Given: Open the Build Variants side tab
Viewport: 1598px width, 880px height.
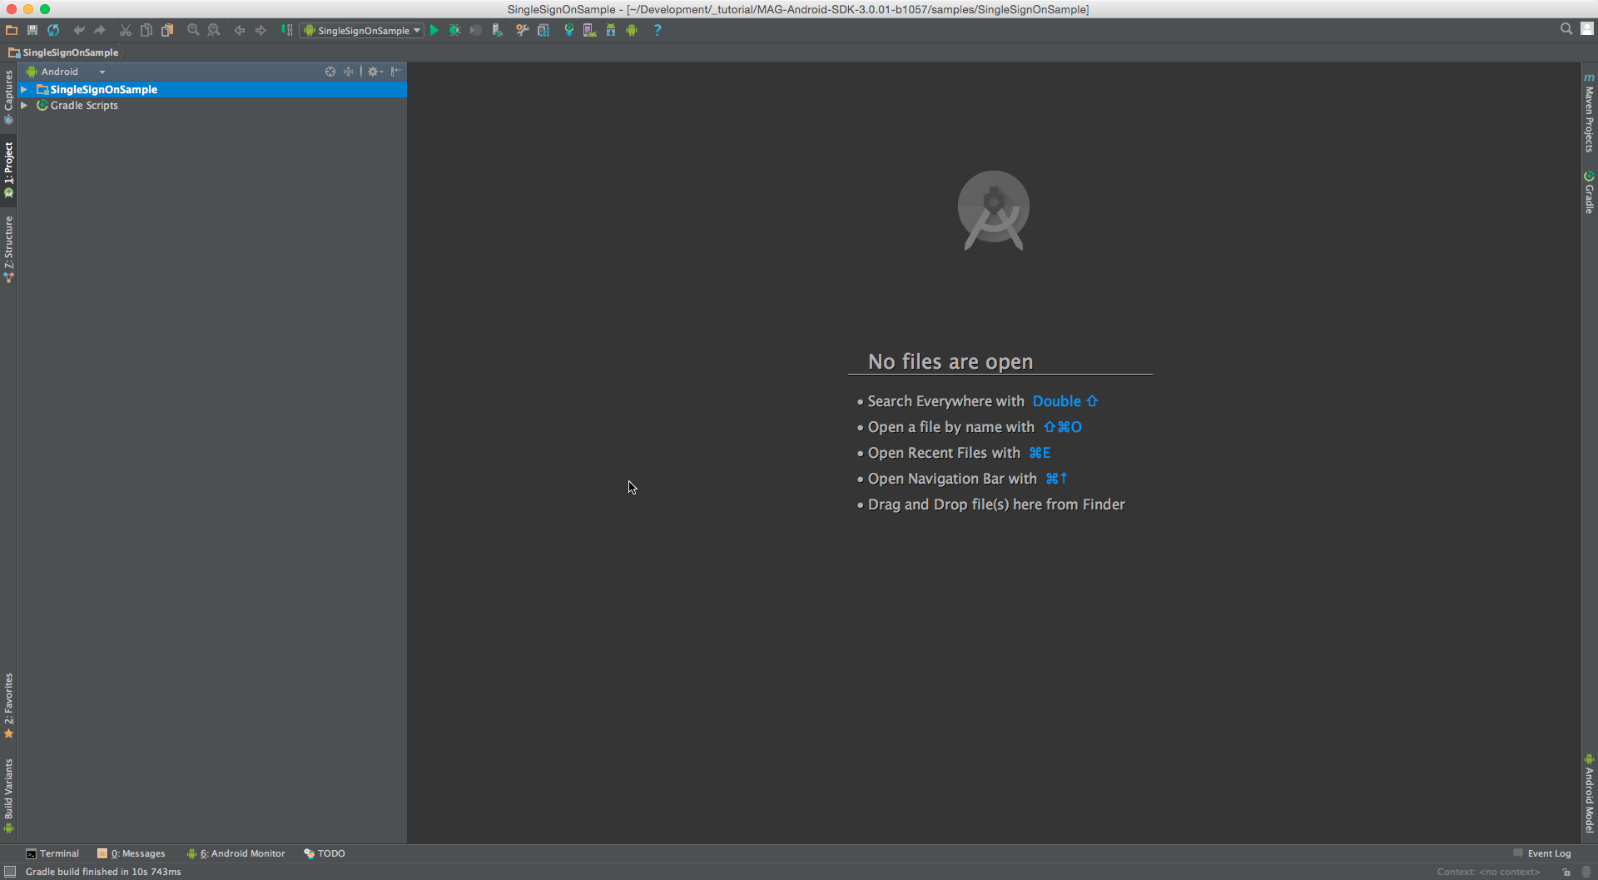Looking at the screenshot, I should 8,796.
